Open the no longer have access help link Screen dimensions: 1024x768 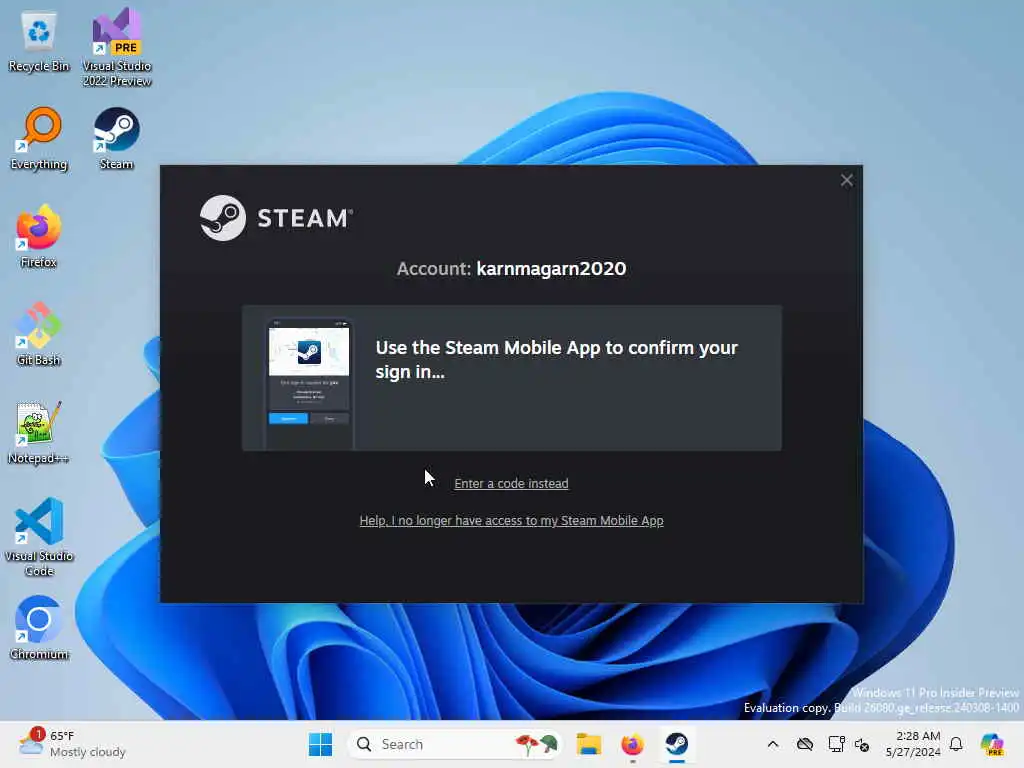click(511, 520)
